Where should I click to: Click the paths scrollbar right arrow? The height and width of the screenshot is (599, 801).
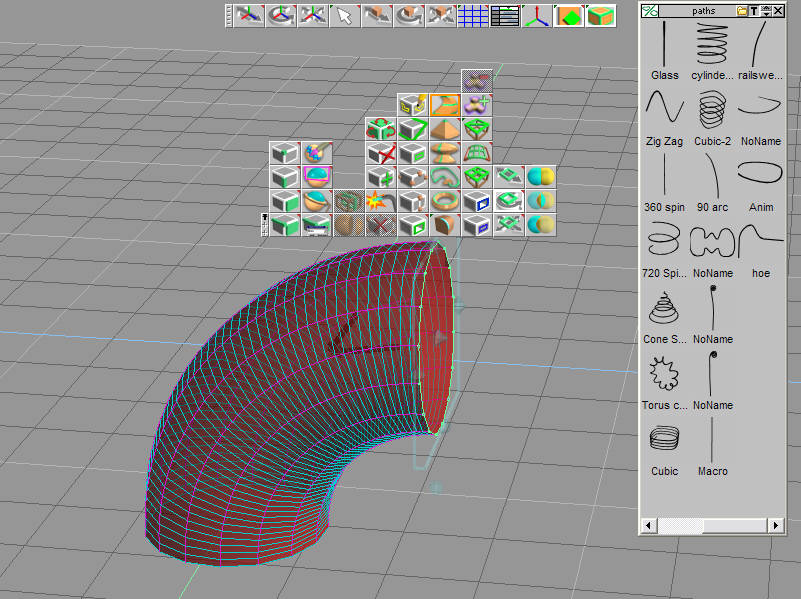click(x=776, y=525)
